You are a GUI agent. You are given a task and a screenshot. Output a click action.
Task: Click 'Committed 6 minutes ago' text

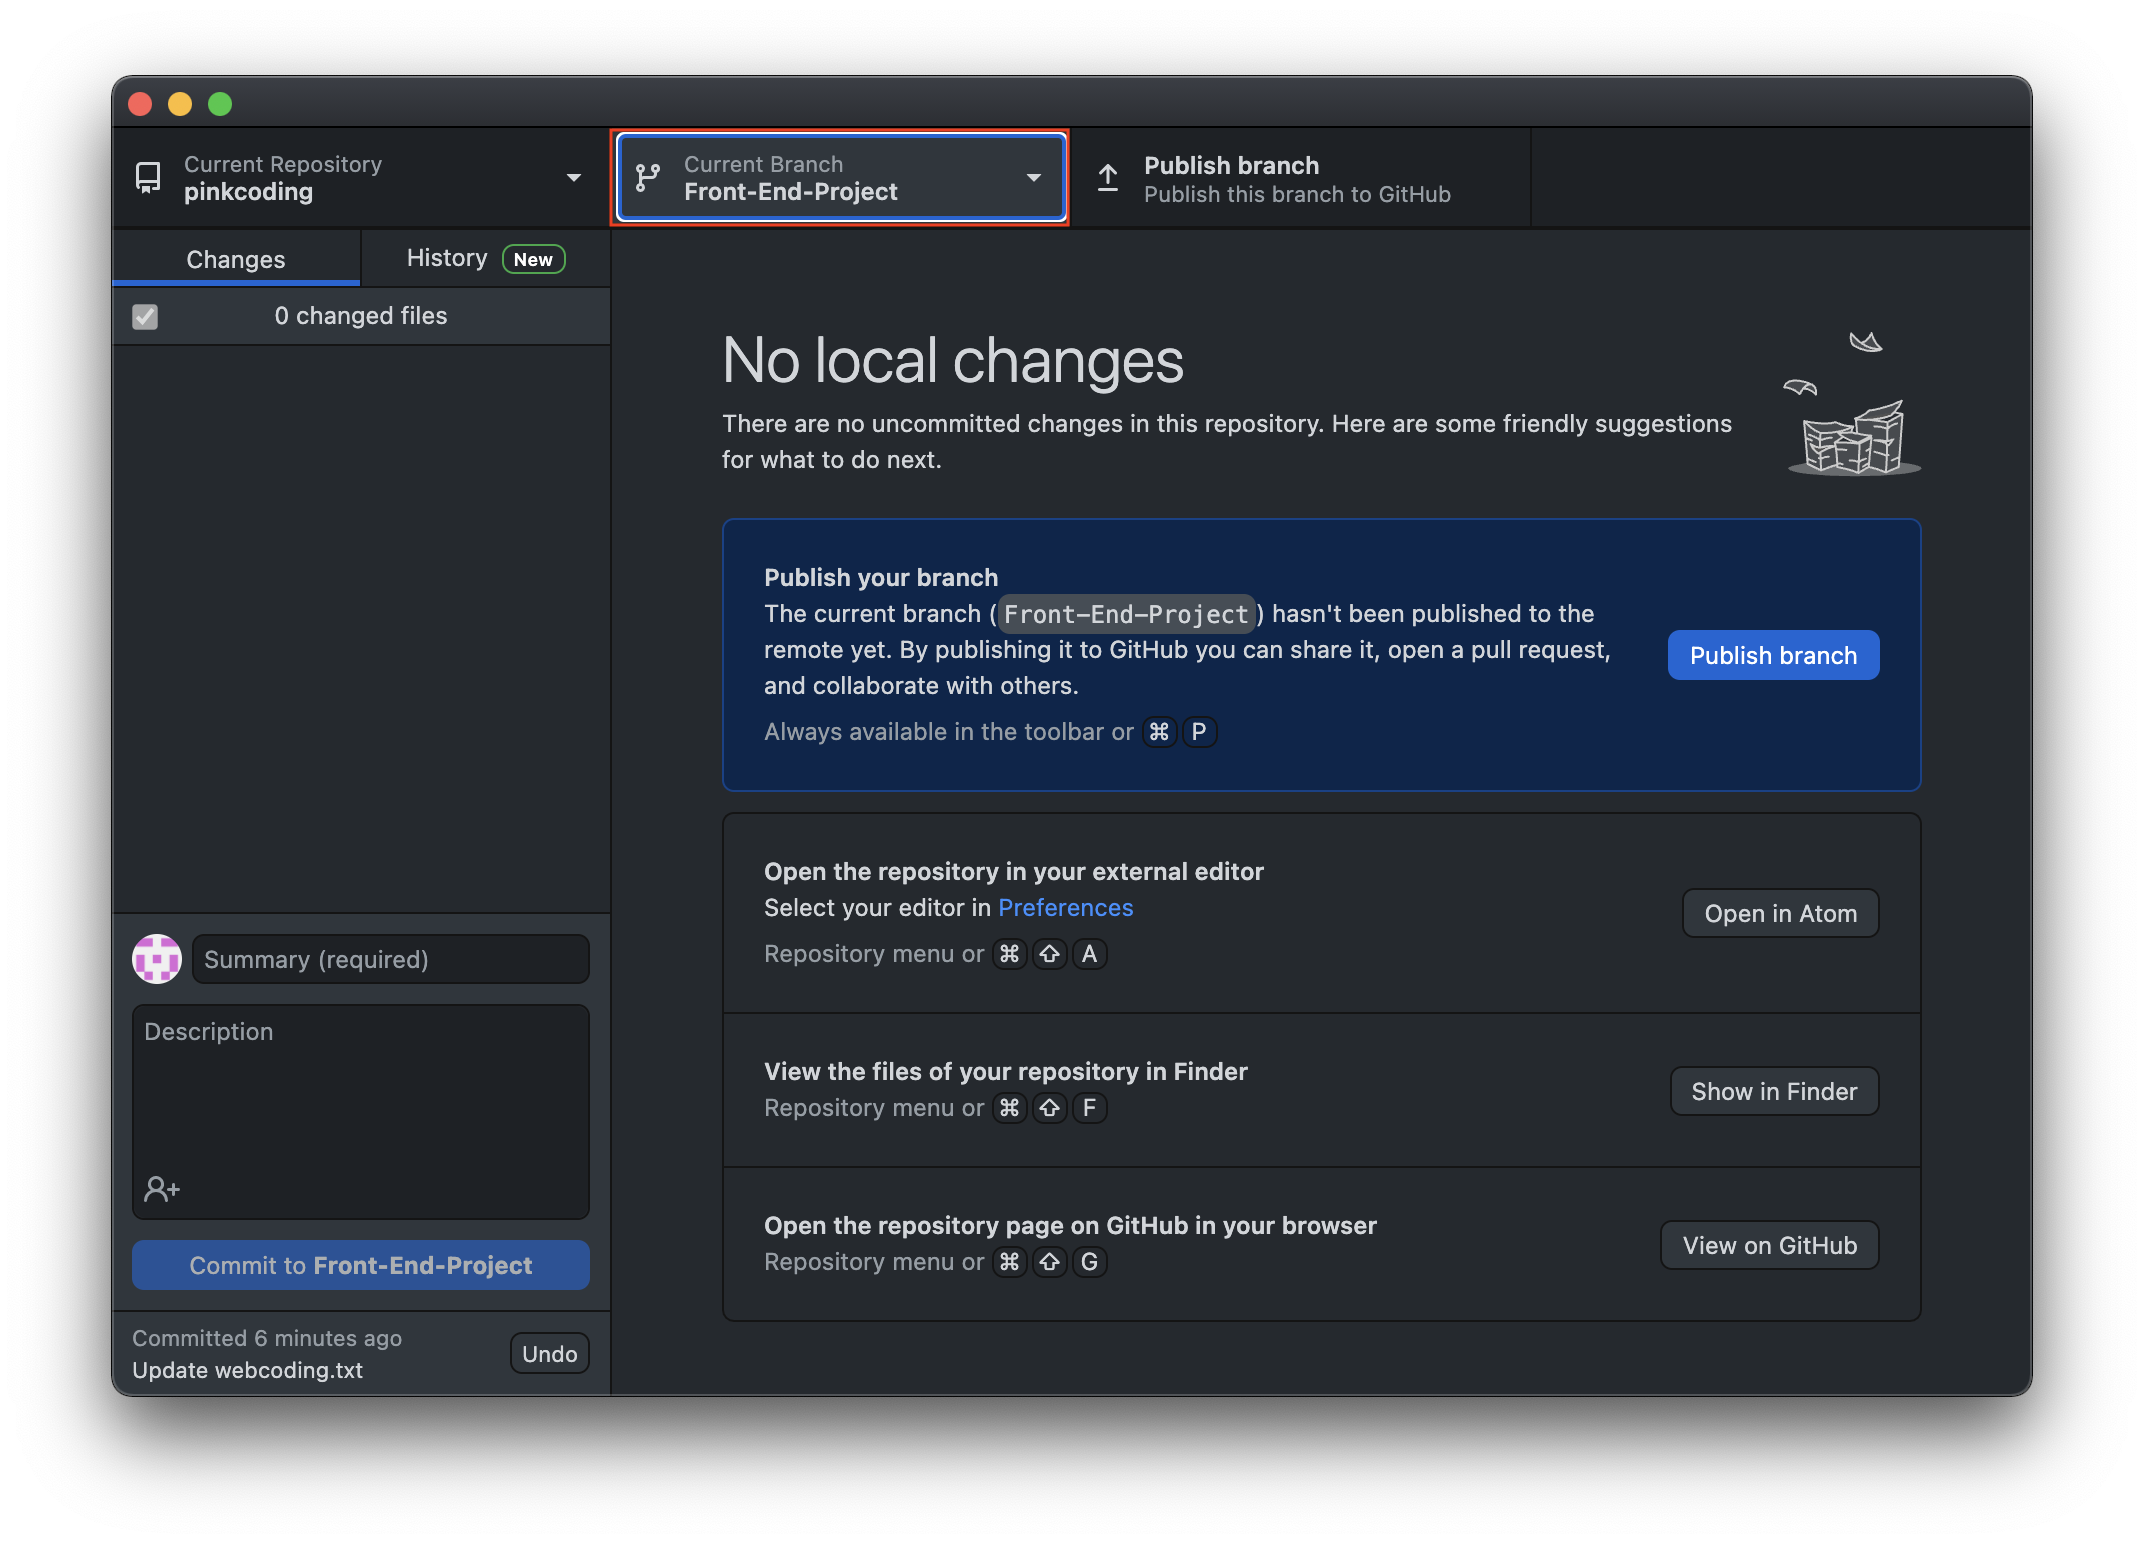coord(267,1338)
